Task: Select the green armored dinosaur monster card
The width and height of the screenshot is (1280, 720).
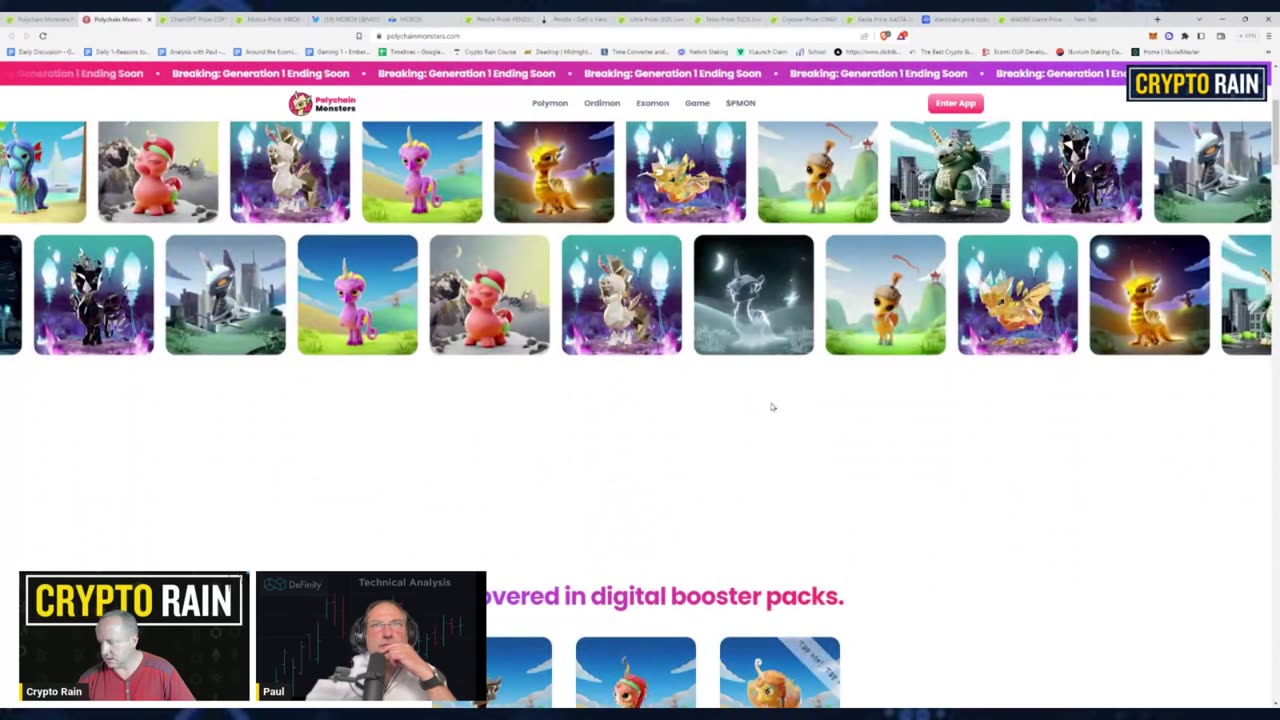Action: 950,172
